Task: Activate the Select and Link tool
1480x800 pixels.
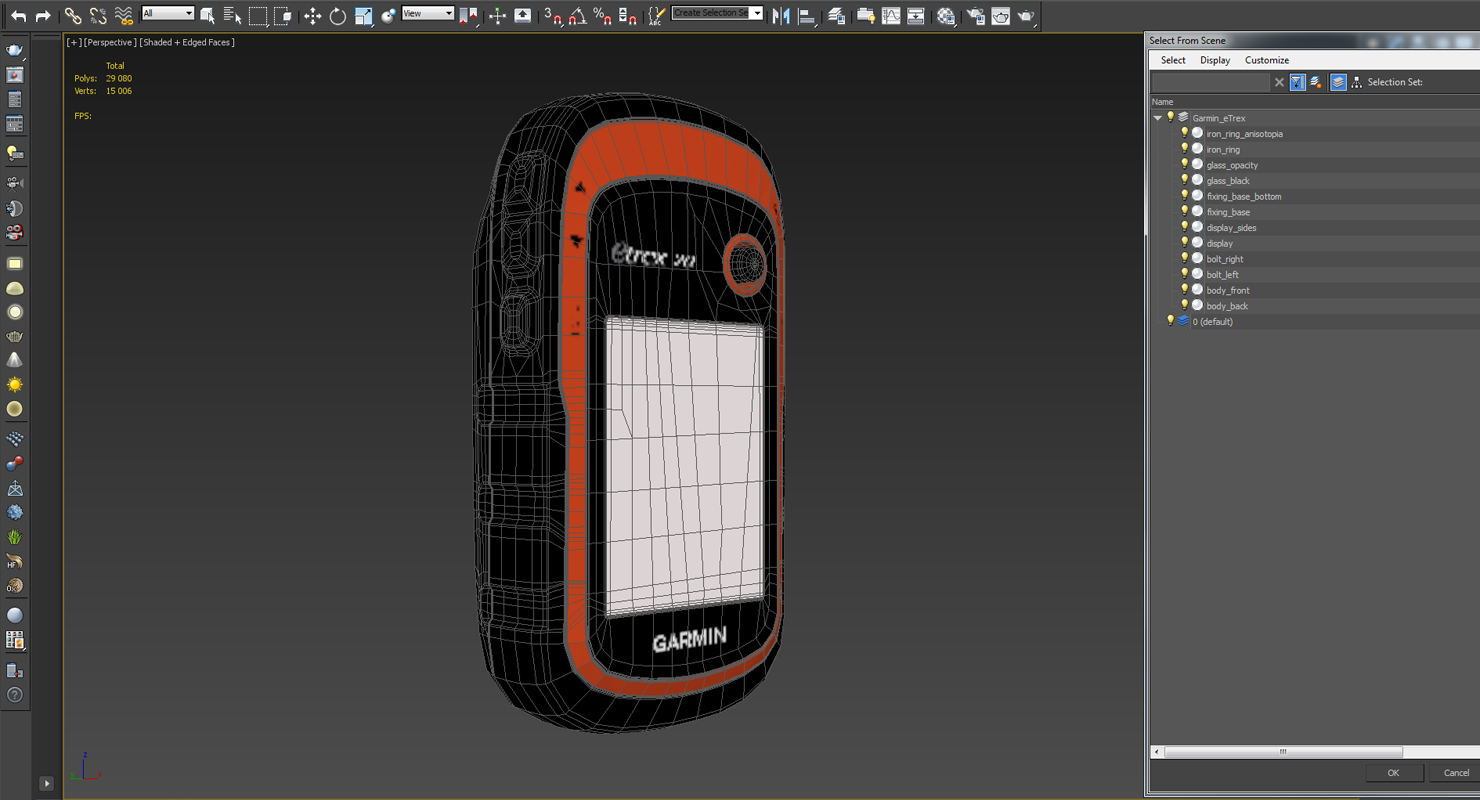Action: coord(73,16)
